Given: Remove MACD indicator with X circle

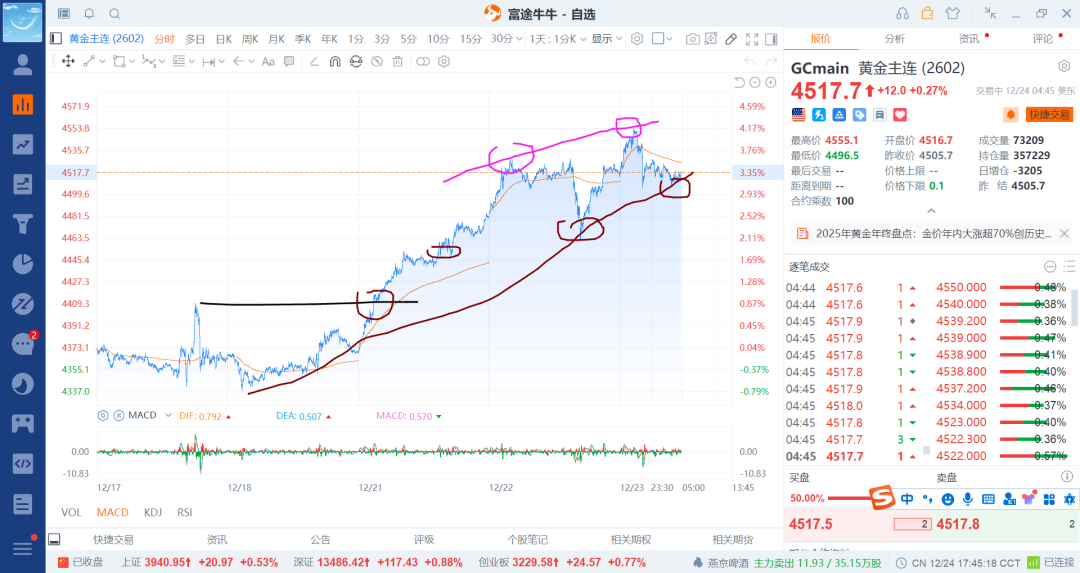Looking at the screenshot, I should point(118,415).
